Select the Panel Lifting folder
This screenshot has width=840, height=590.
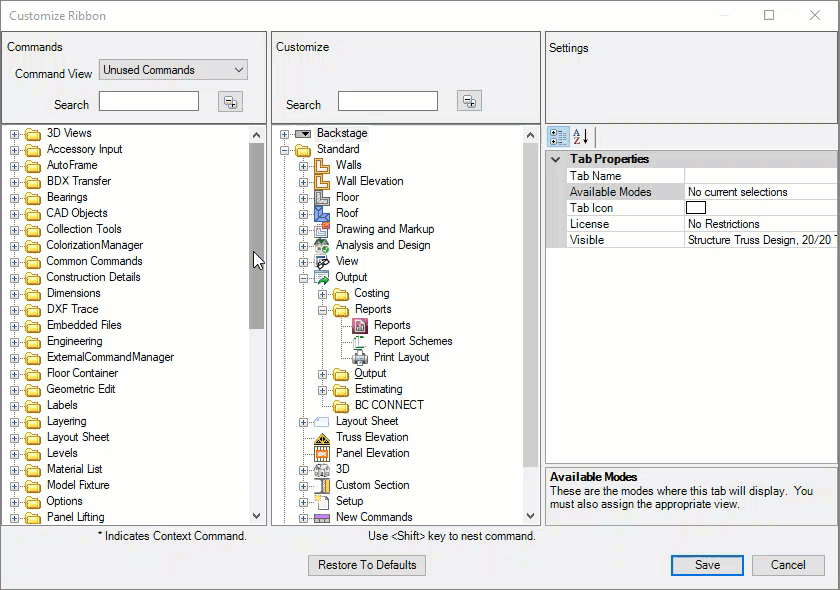tap(76, 518)
